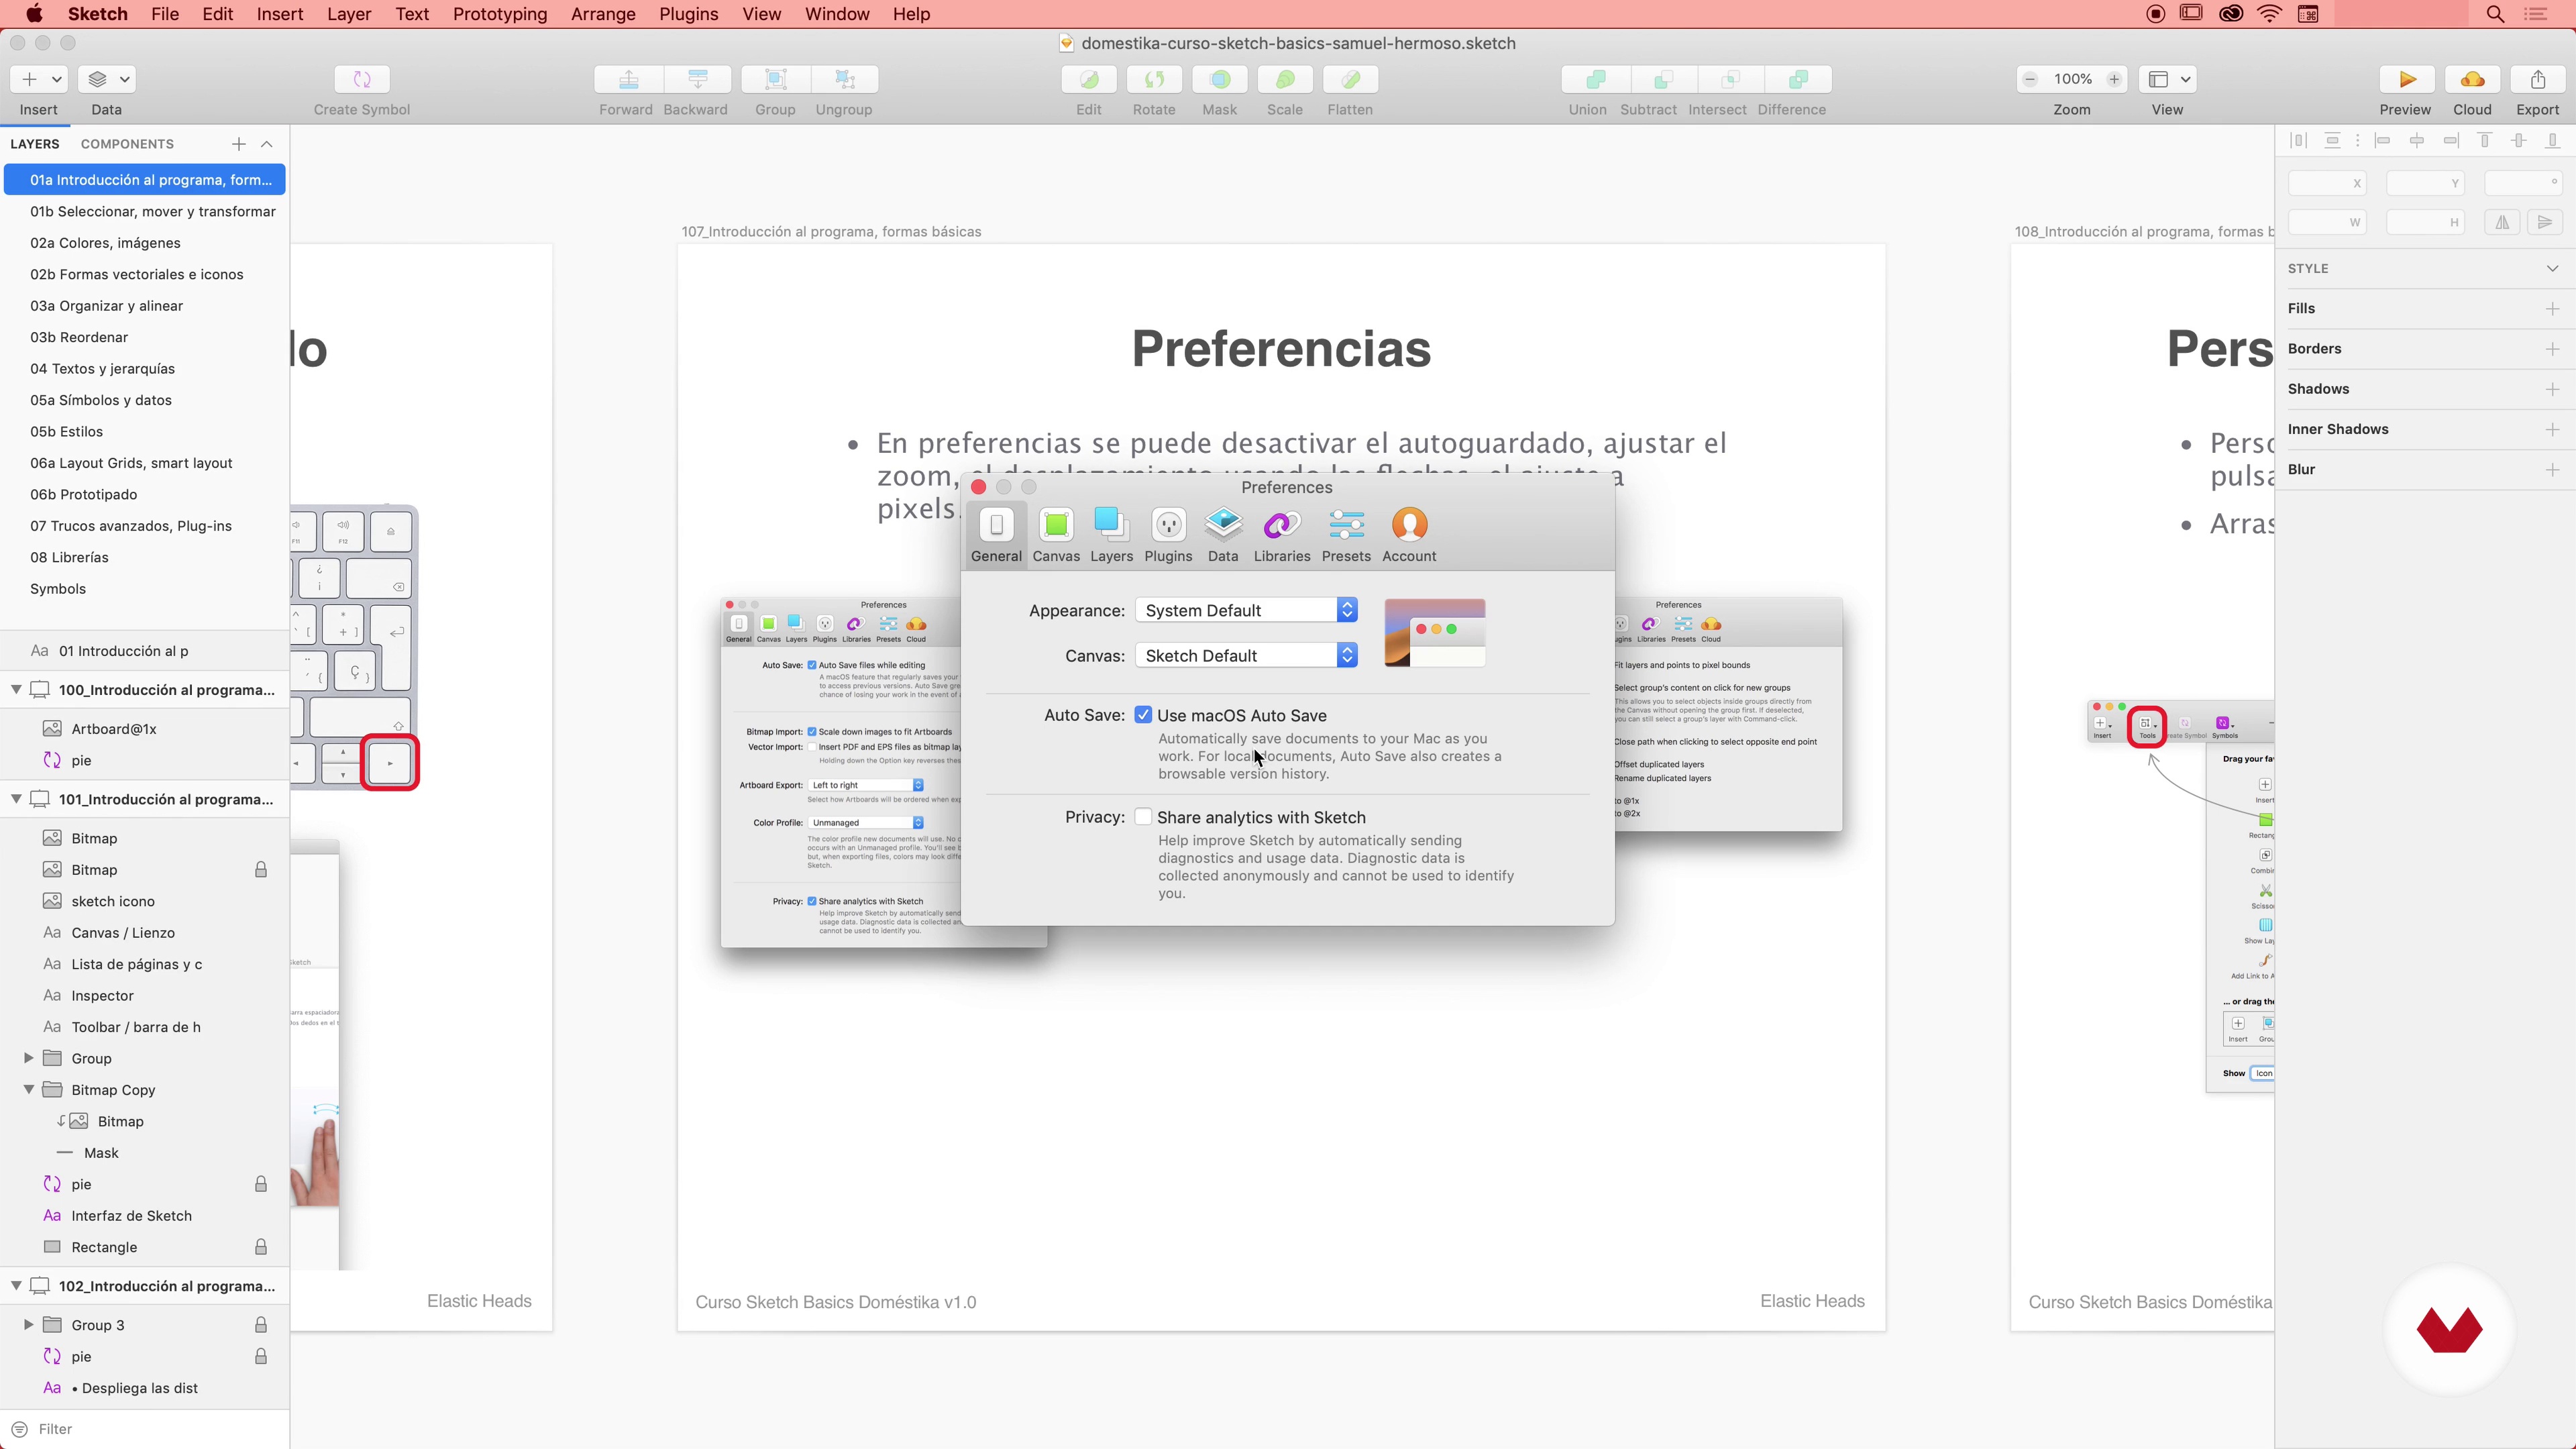Click the Create Symbol icon

coord(362,79)
